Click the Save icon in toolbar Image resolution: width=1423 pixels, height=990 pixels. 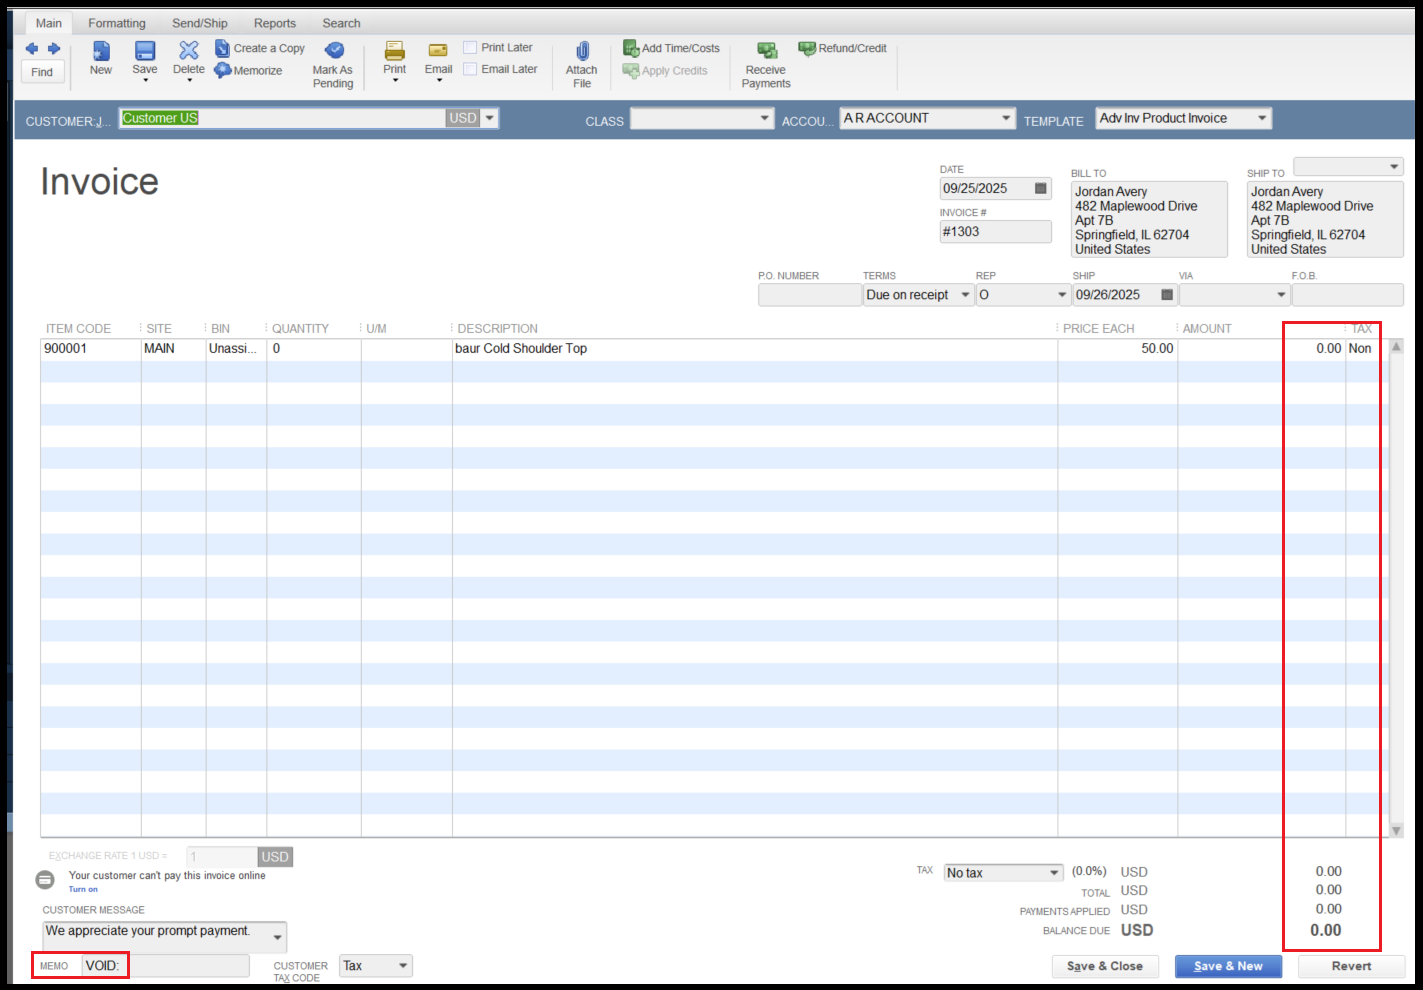click(145, 51)
